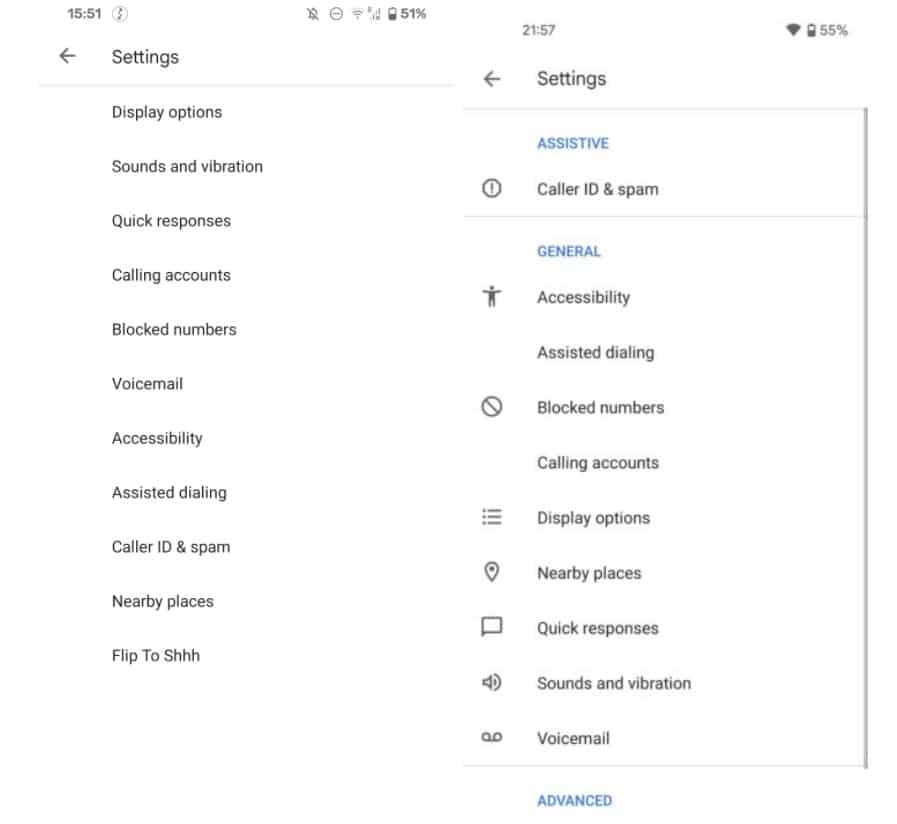The image size is (897, 824).
Task: Click the Nearby places location pin icon
Action: pos(491,573)
